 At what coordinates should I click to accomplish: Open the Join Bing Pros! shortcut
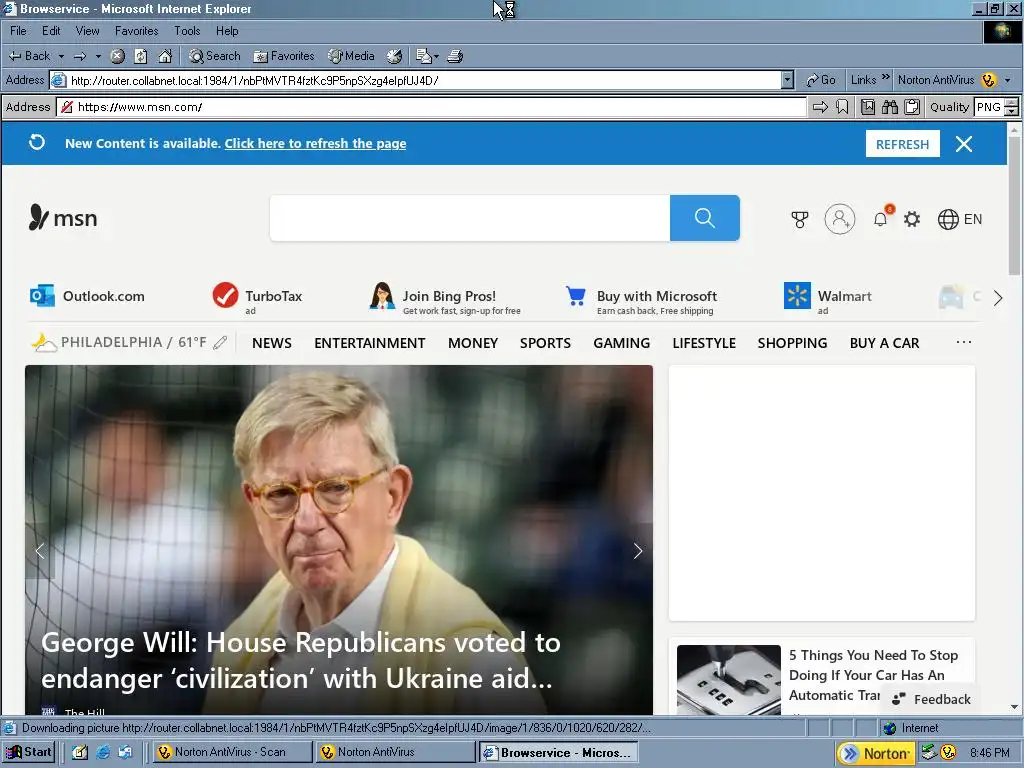[x=445, y=298]
